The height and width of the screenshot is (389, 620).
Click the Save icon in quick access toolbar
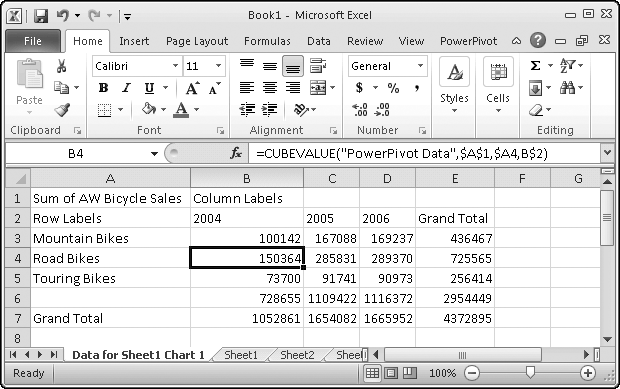point(41,16)
